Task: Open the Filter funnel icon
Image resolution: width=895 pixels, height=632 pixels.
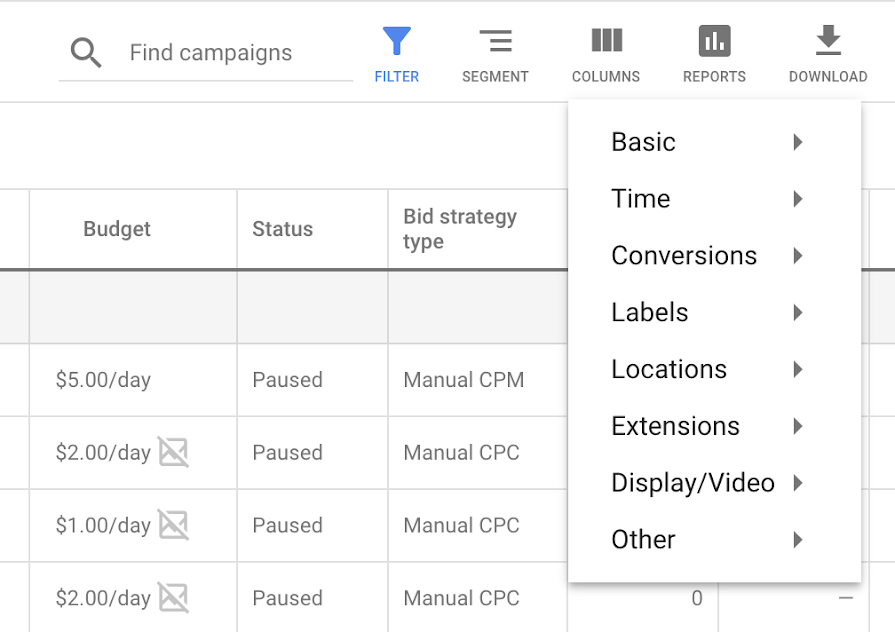Action: click(397, 42)
